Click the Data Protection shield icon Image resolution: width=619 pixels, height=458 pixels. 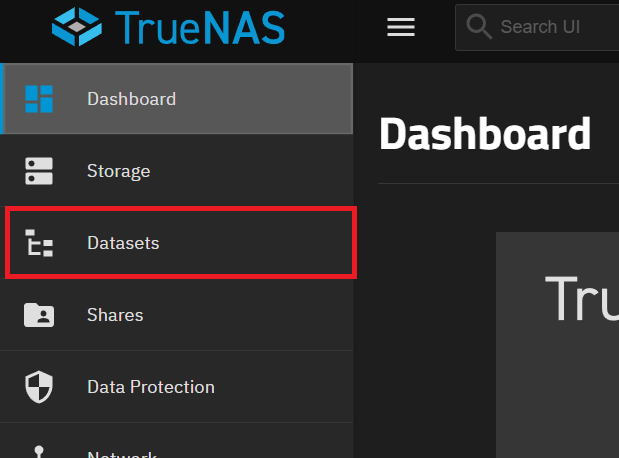point(39,387)
